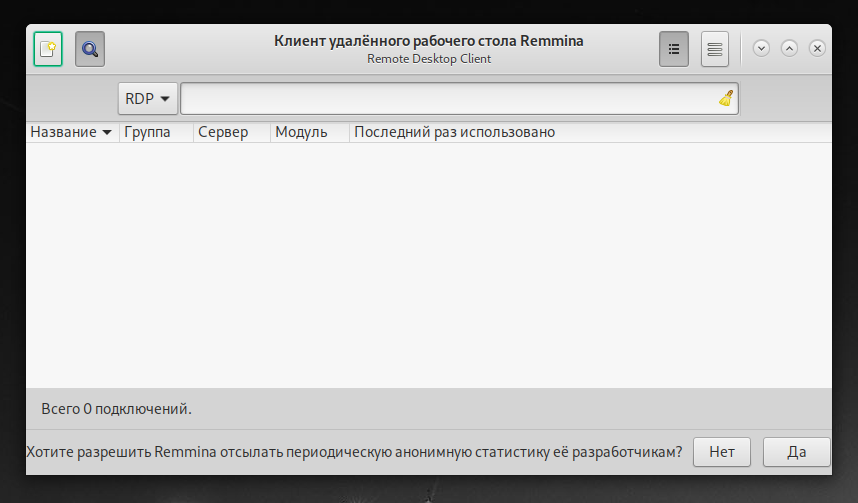Sort by Последний раз использовано column

point(590,132)
